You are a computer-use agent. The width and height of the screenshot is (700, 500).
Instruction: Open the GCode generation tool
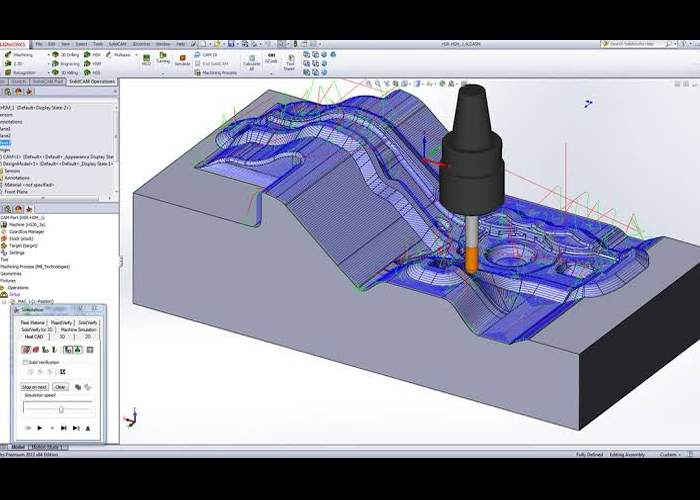click(272, 60)
